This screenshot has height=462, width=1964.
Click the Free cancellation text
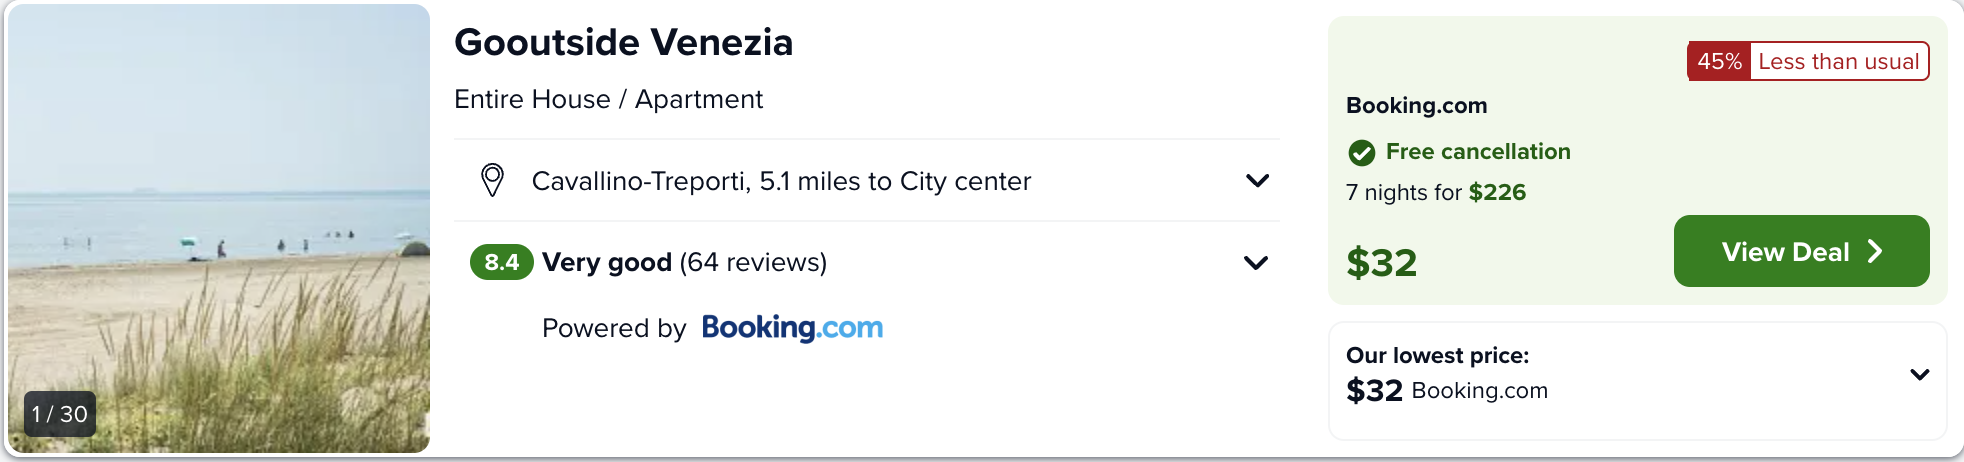tap(1478, 152)
